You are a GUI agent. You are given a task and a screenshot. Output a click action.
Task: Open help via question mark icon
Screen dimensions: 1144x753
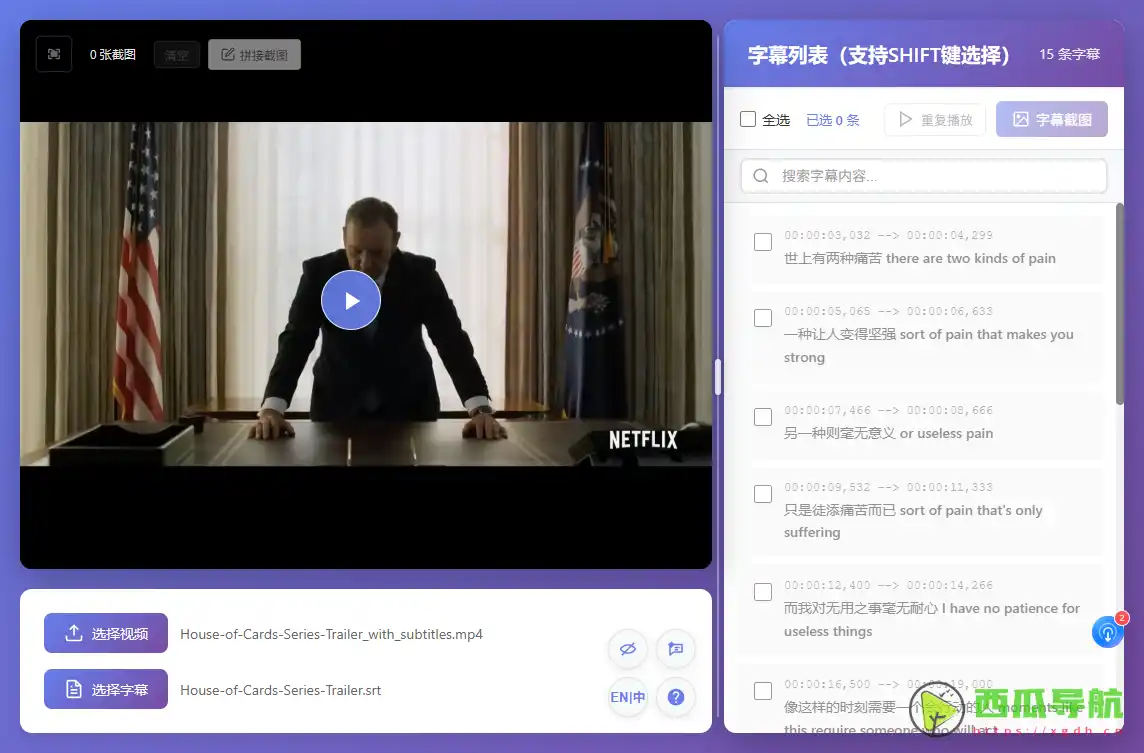pyautogui.click(x=676, y=697)
